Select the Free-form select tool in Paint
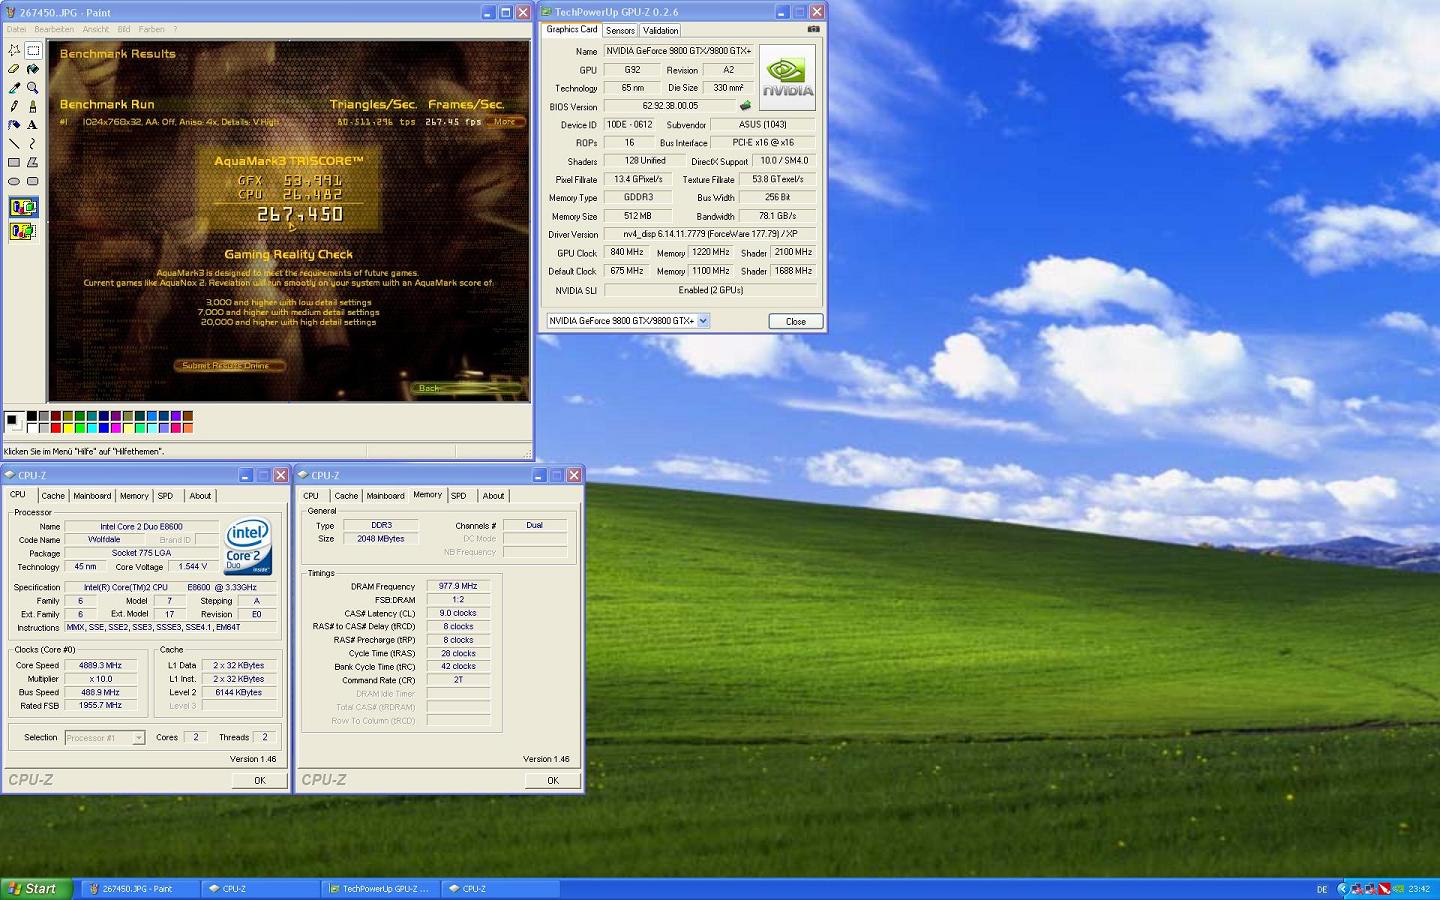Viewport: 1440px width, 900px height. point(14,50)
